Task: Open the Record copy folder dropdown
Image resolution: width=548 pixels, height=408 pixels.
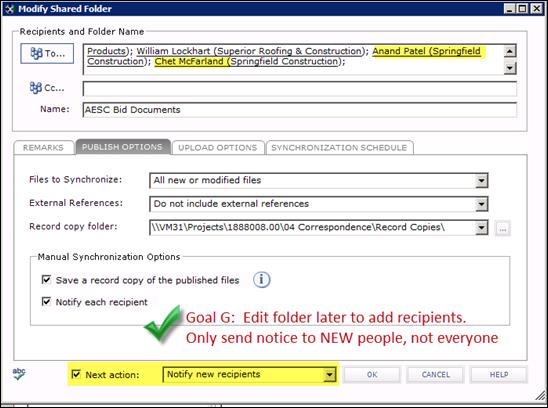Action: [x=481, y=228]
